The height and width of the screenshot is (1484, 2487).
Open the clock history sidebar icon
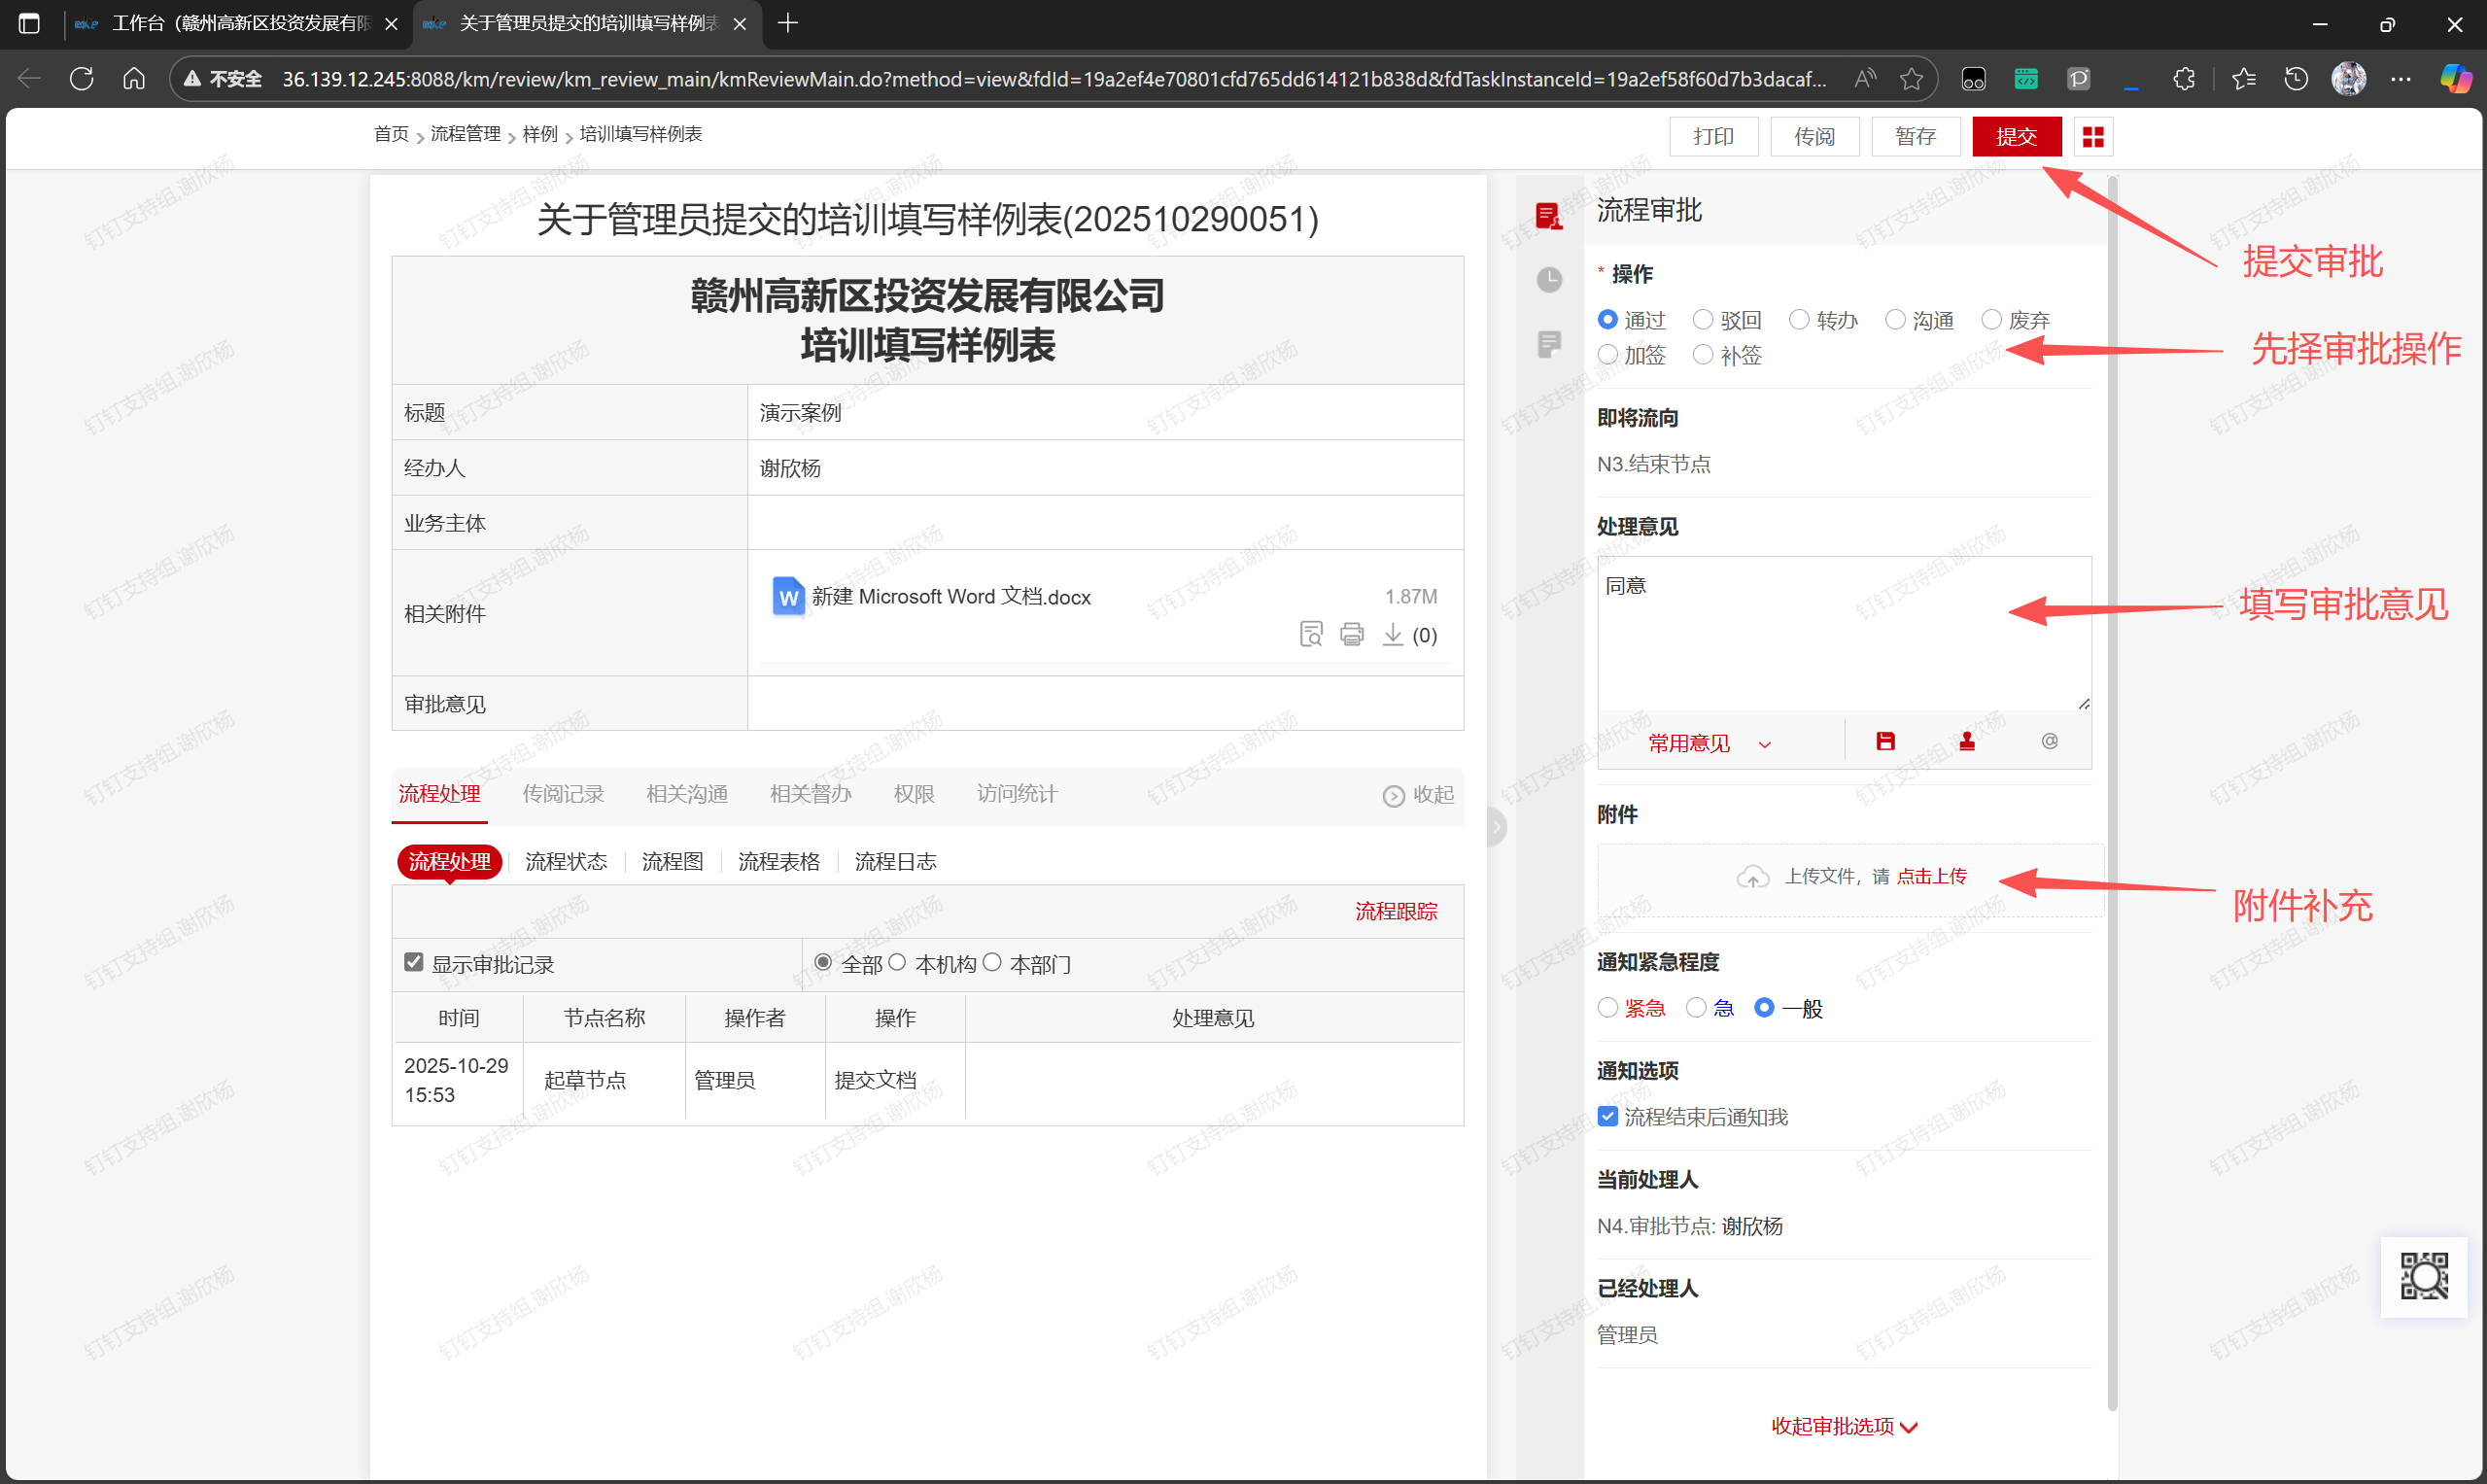coord(1549,279)
